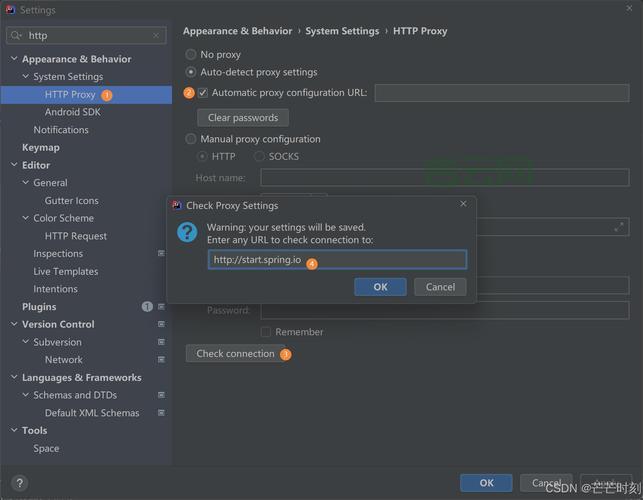The image size is (643, 500).
Task: Open help with the question mark button
Action: [x=18, y=483]
